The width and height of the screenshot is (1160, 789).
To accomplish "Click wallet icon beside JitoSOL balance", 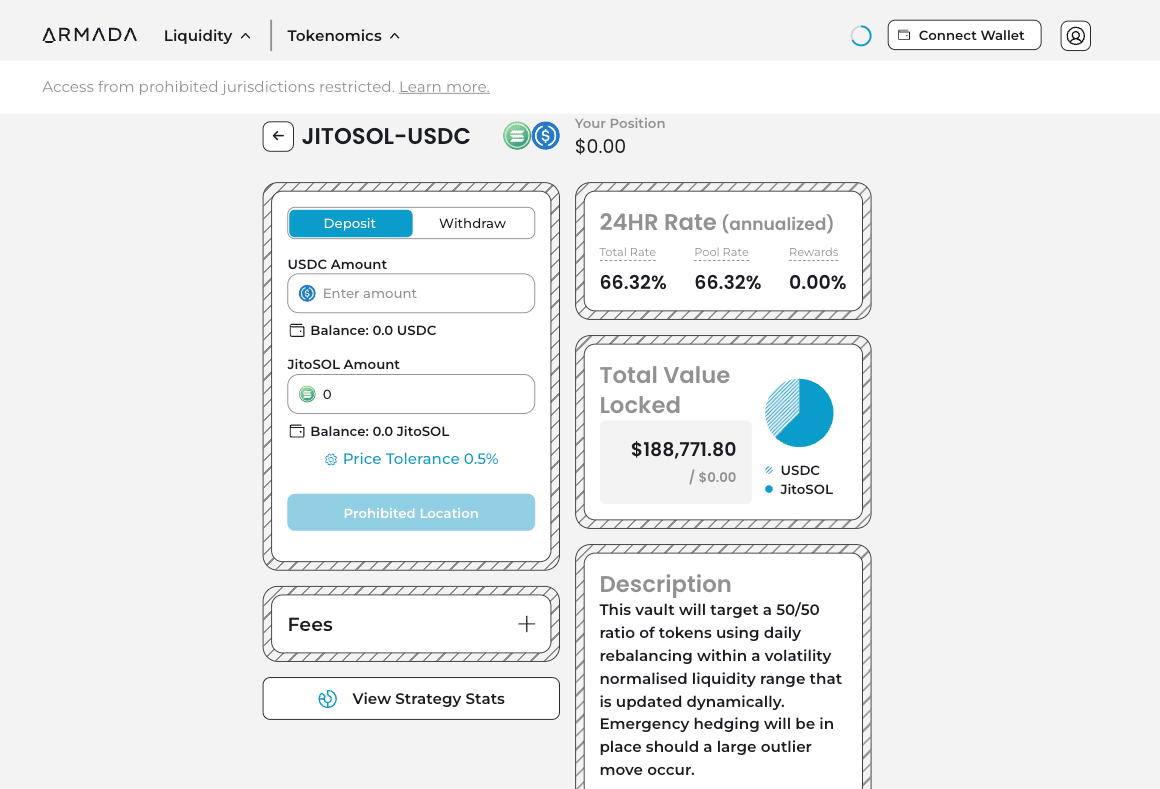I will point(297,431).
